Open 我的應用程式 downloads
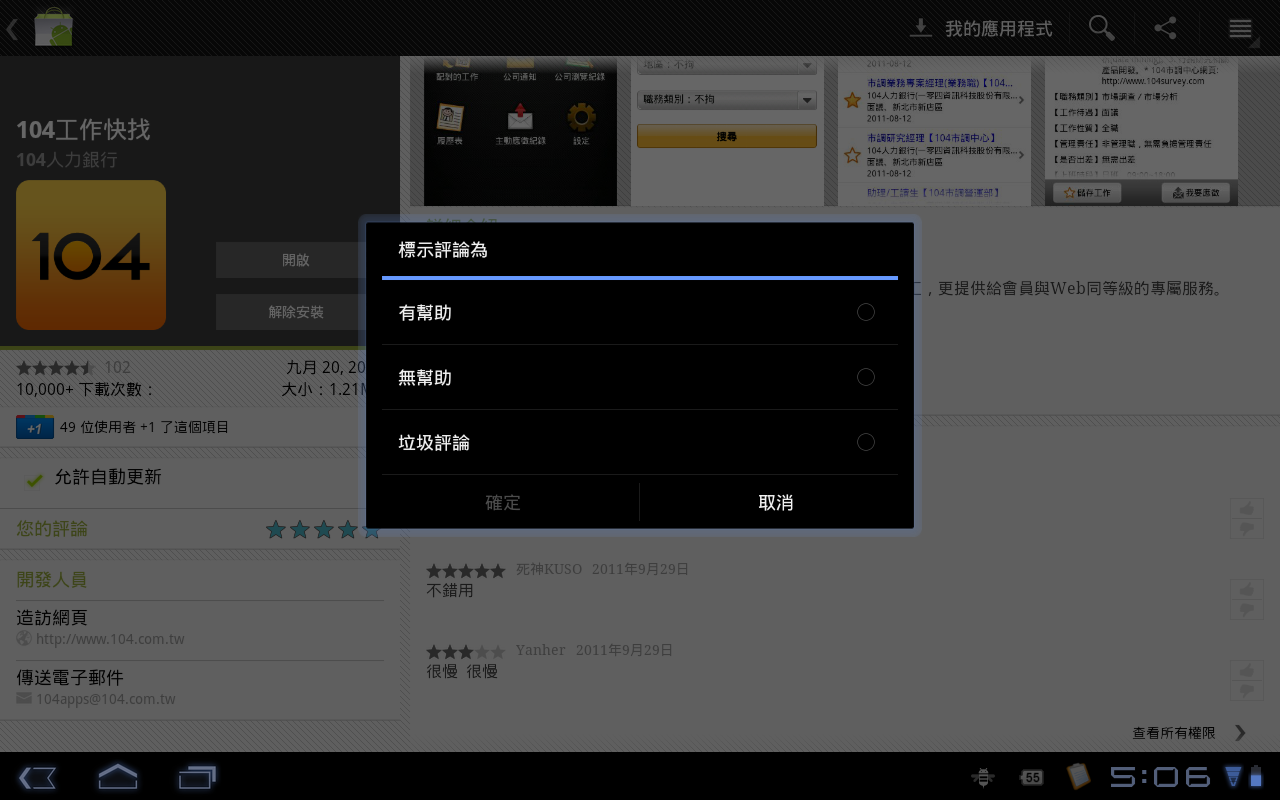 coord(981,28)
